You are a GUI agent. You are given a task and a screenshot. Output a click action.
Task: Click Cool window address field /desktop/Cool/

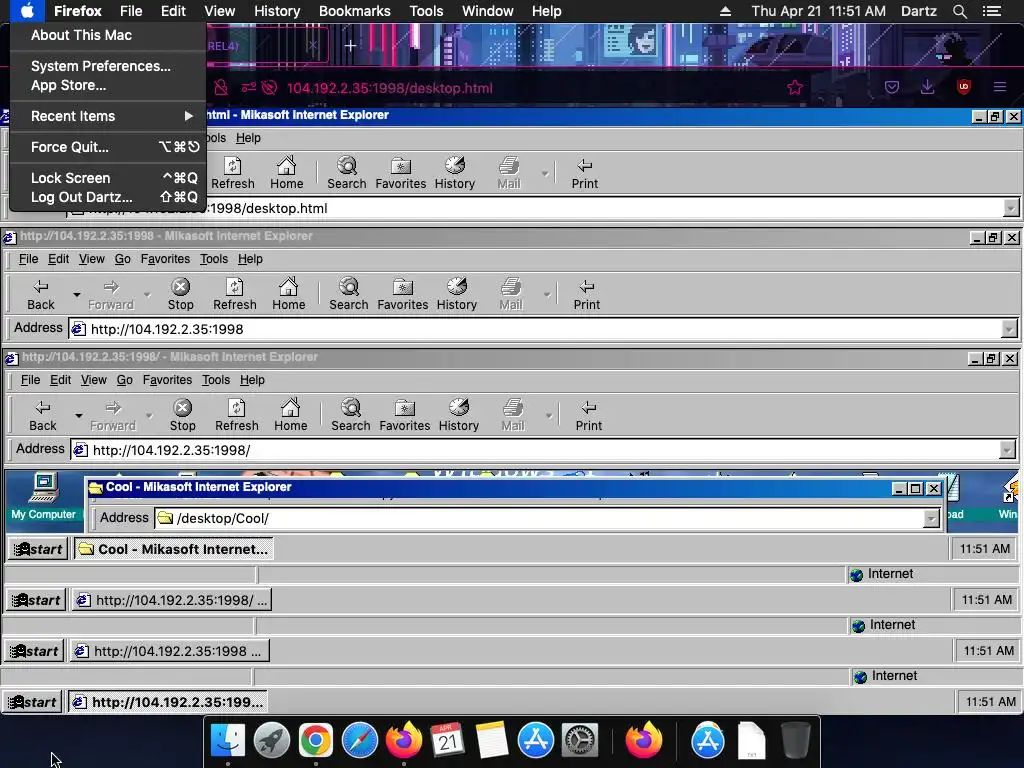[547, 519]
